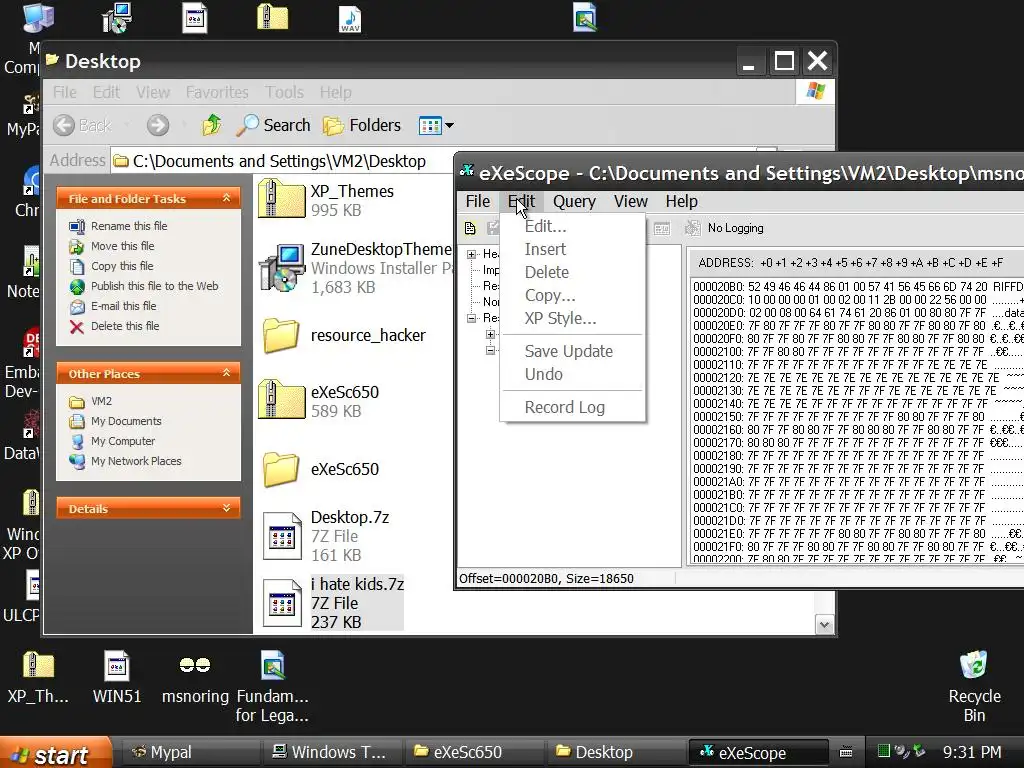Click the zipped folder desktop icon at top
Viewport: 1024px width, 768px height.
coord(272,17)
